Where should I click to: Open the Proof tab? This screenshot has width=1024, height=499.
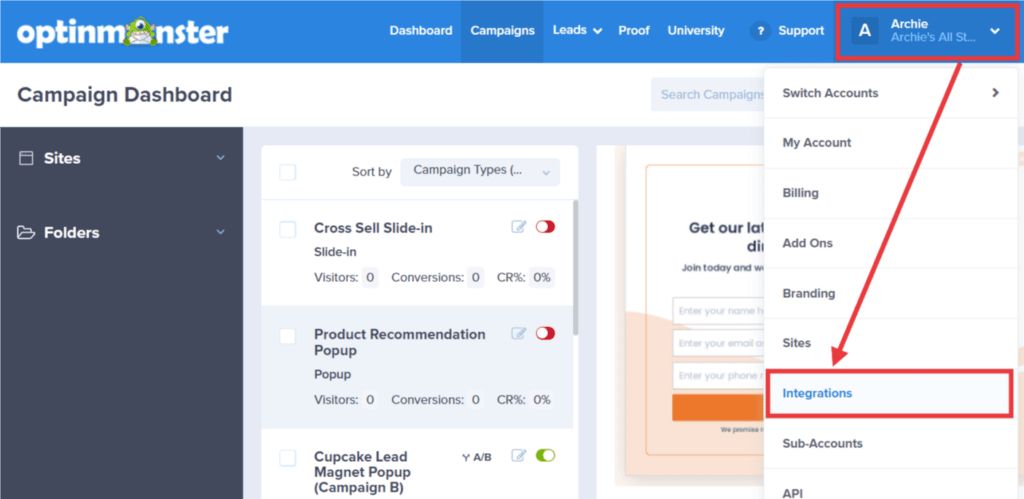coord(634,31)
